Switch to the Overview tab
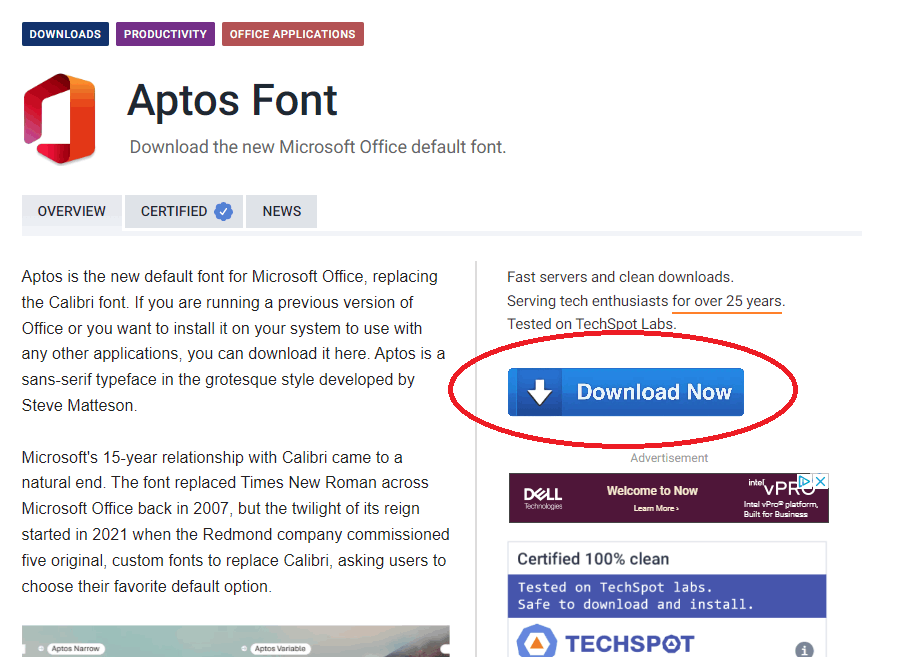The height and width of the screenshot is (657, 899). [x=72, y=212]
